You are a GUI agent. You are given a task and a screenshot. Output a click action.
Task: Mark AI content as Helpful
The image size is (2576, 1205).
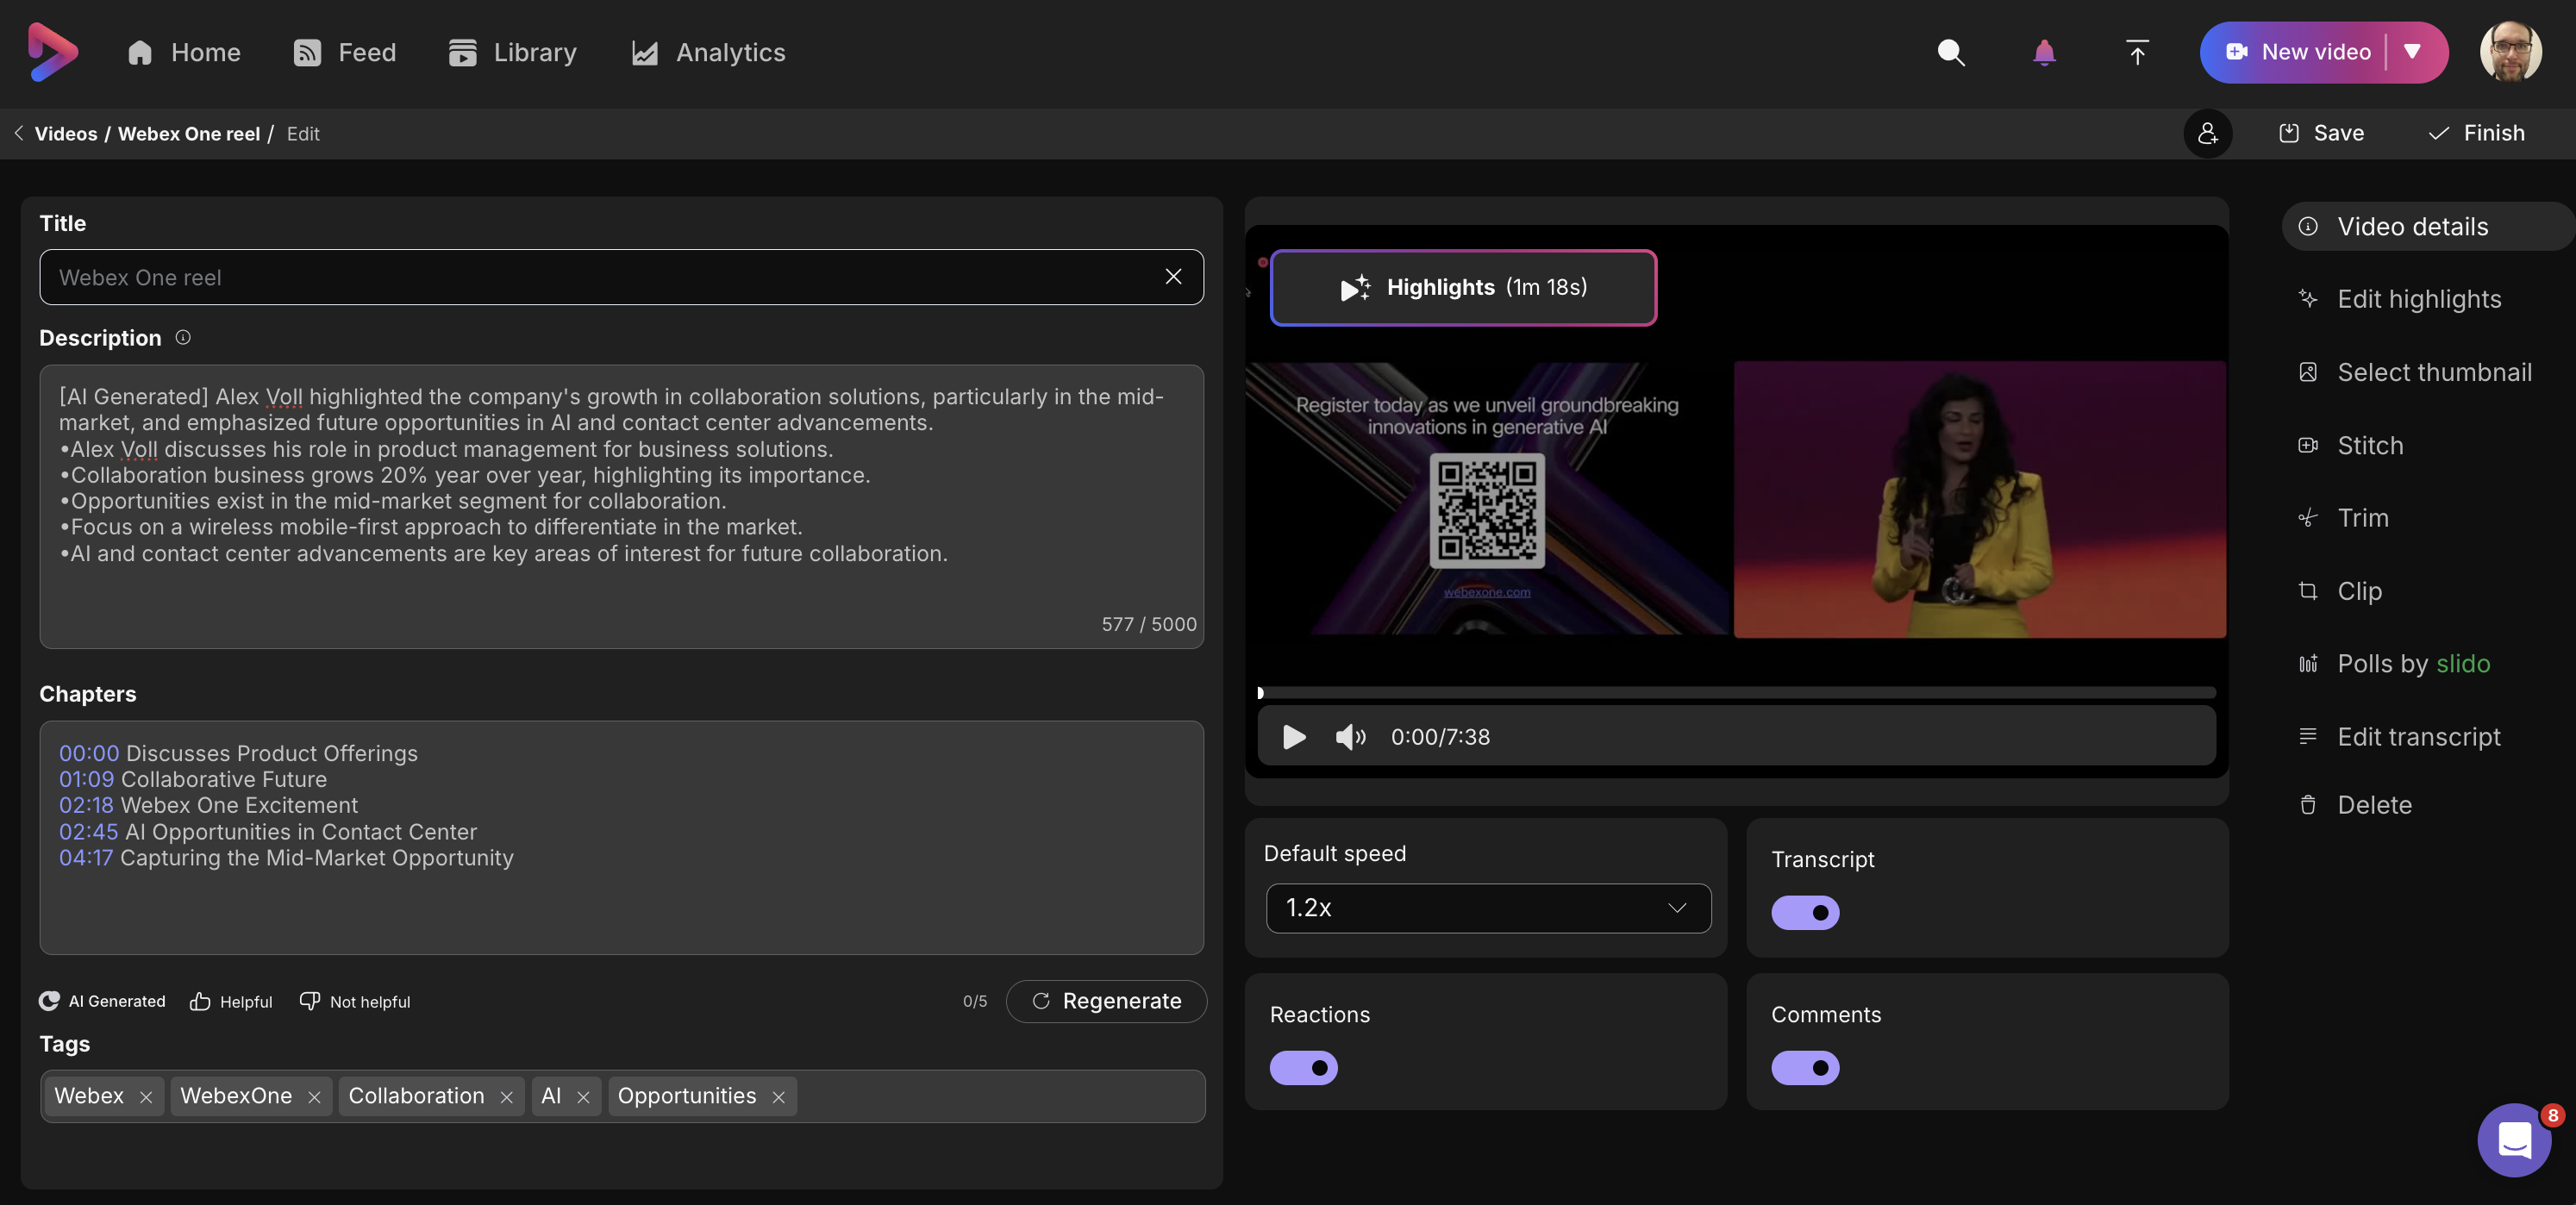click(231, 1001)
